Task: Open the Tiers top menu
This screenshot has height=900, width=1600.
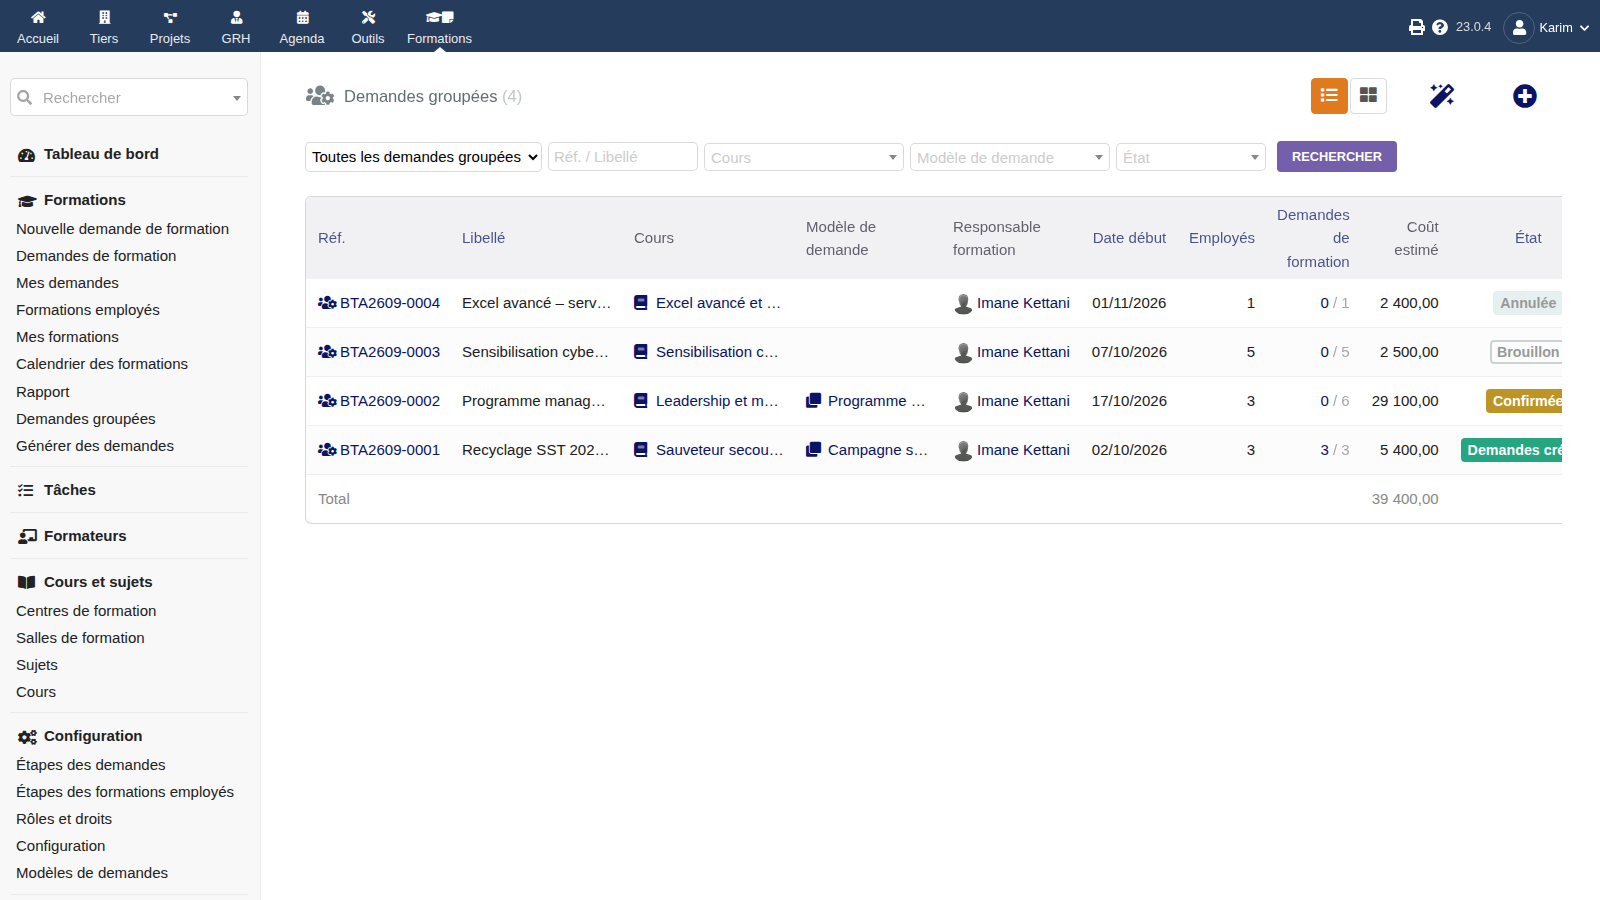Action: pos(104,27)
